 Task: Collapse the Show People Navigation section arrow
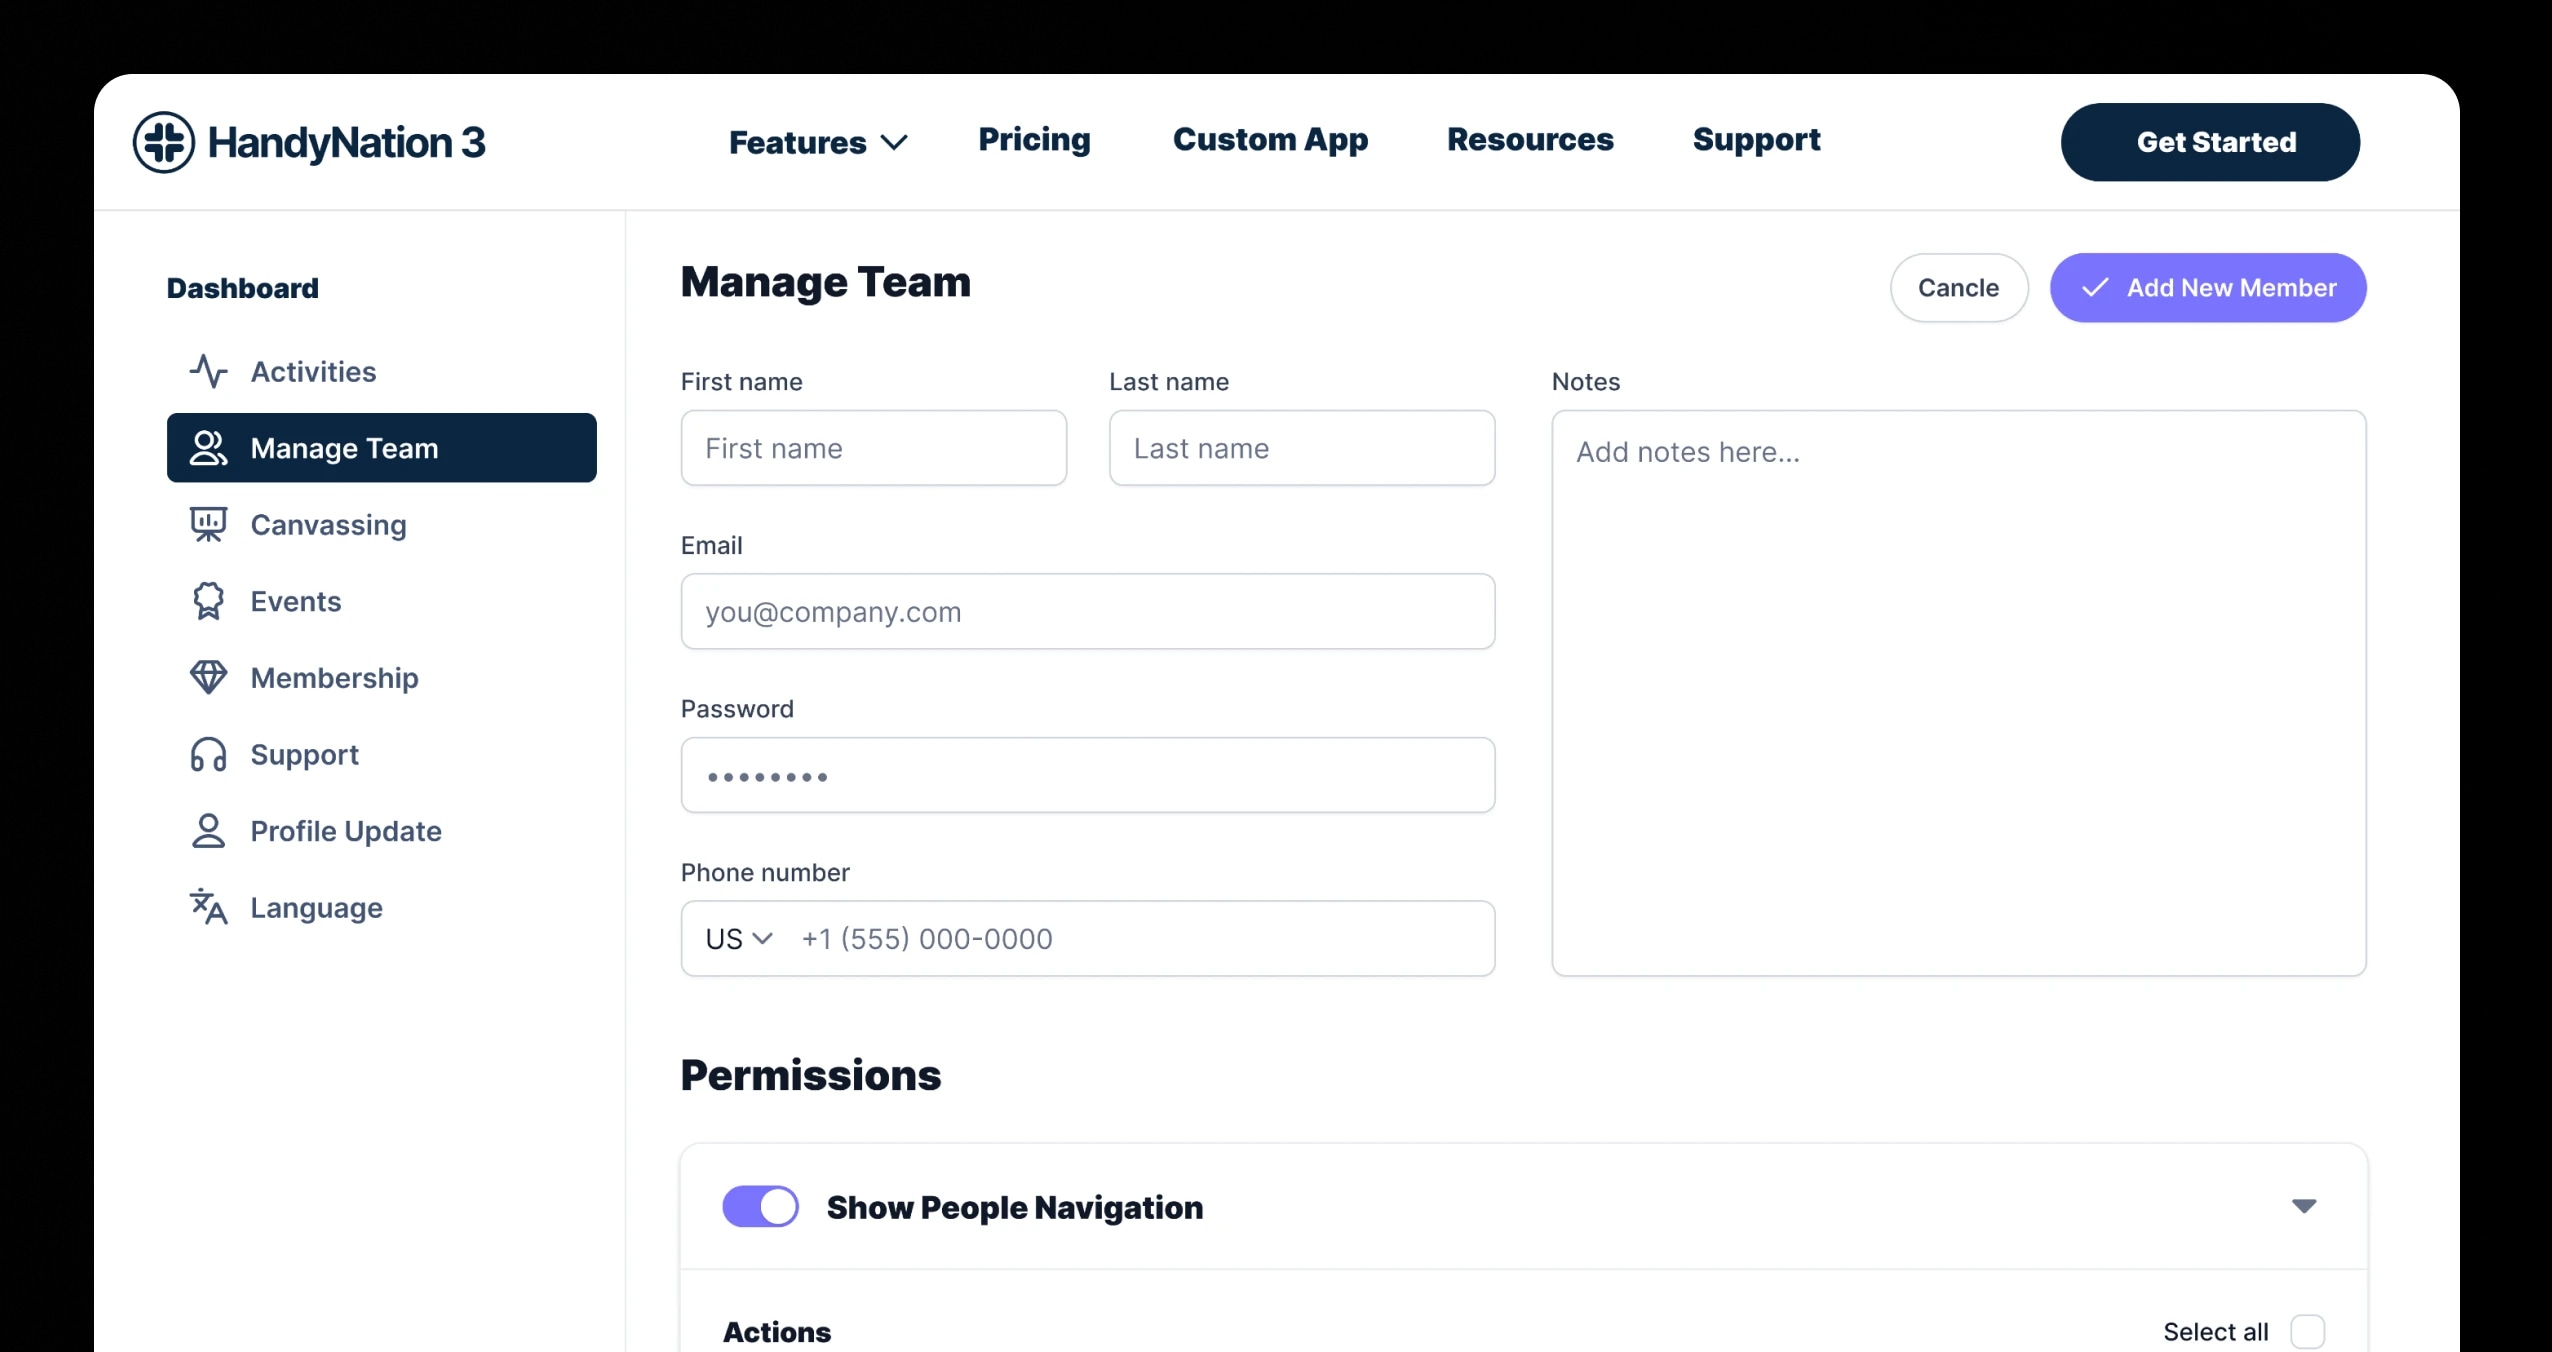(x=2304, y=1206)
